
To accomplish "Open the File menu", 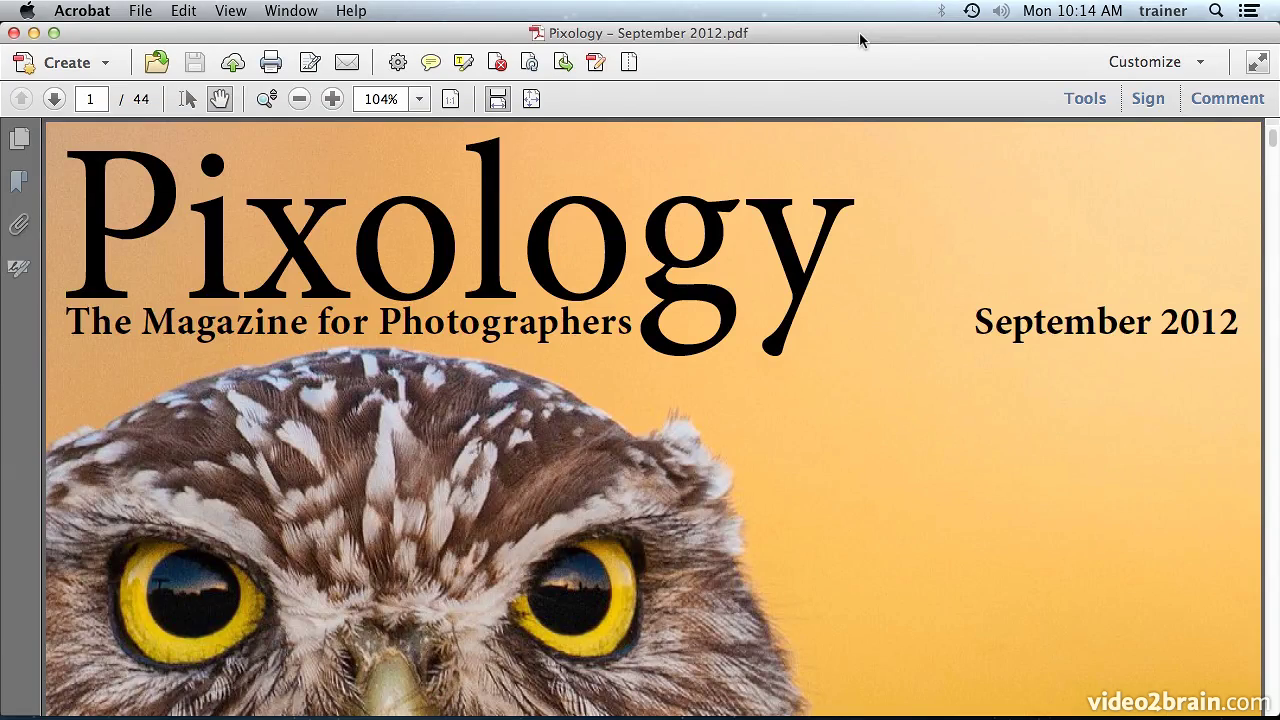I will 140,11.
